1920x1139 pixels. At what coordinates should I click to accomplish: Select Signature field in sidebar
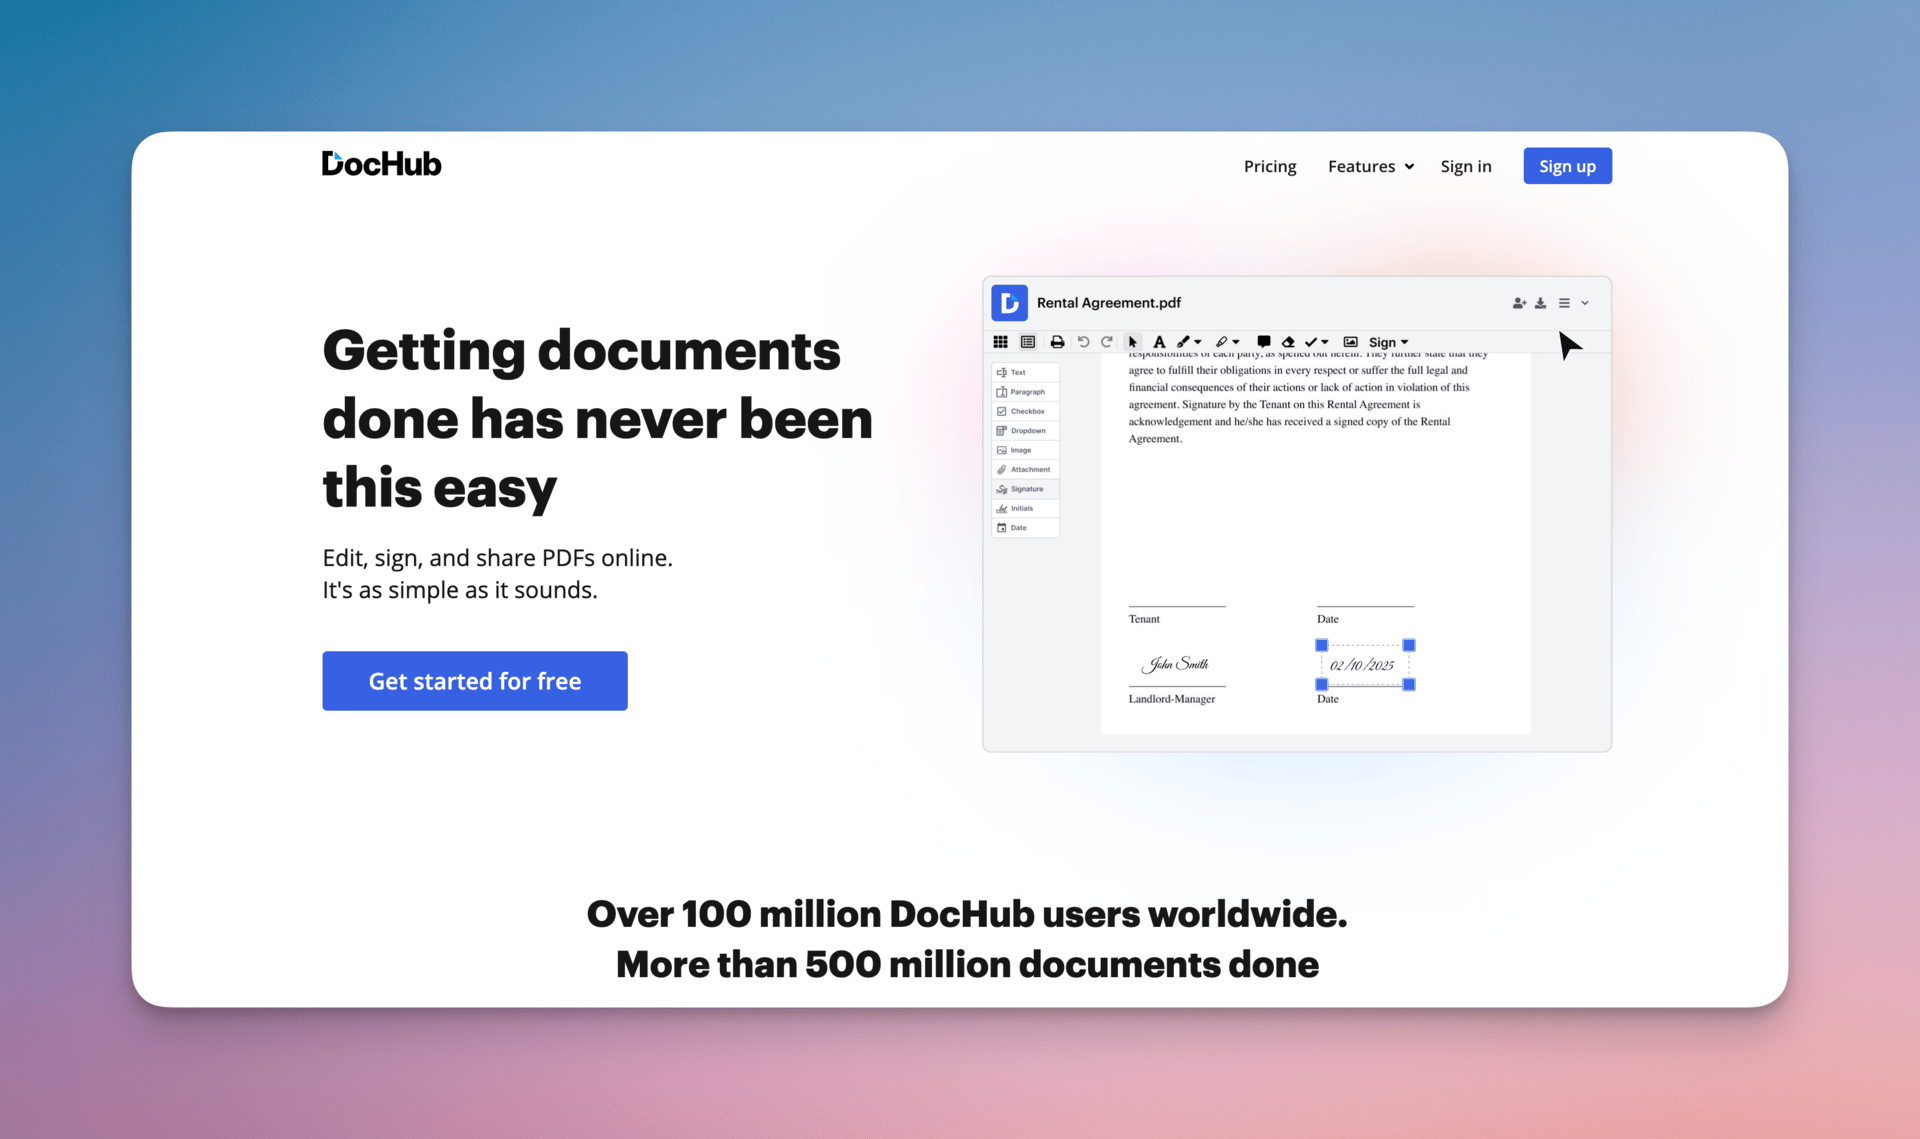(1026, 489)
